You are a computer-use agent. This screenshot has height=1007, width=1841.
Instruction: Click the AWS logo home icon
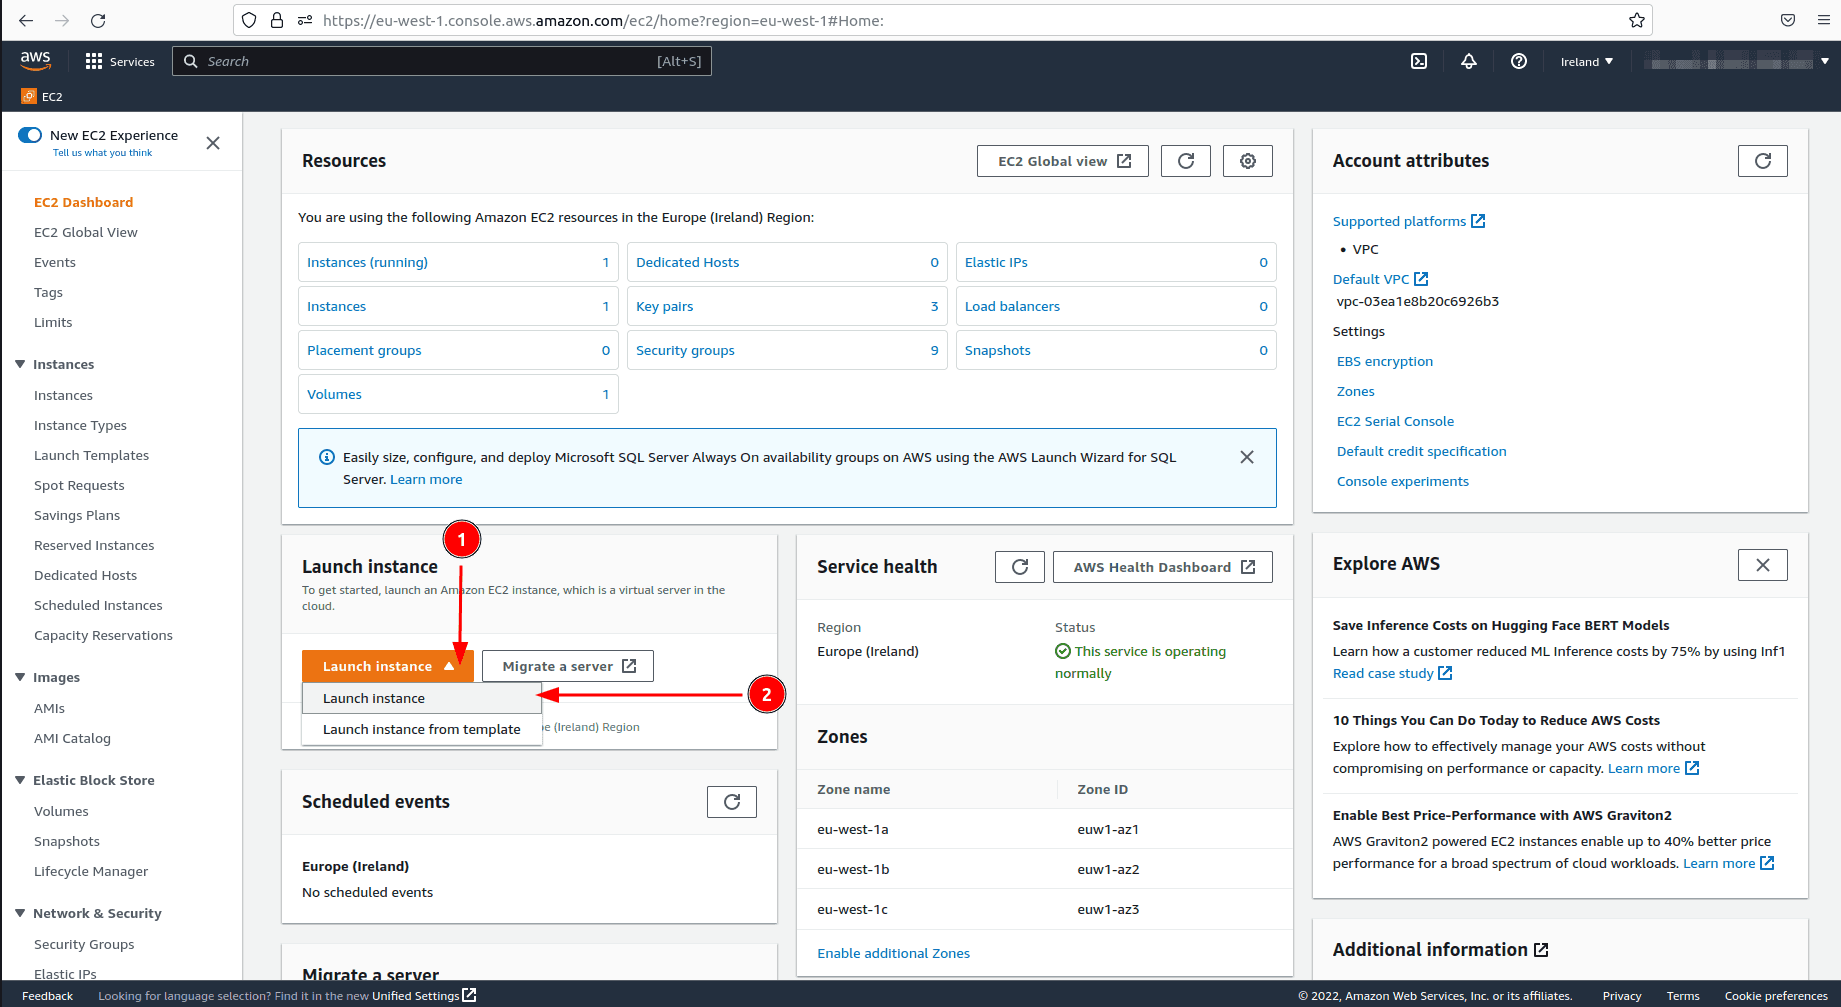[35, 60]
